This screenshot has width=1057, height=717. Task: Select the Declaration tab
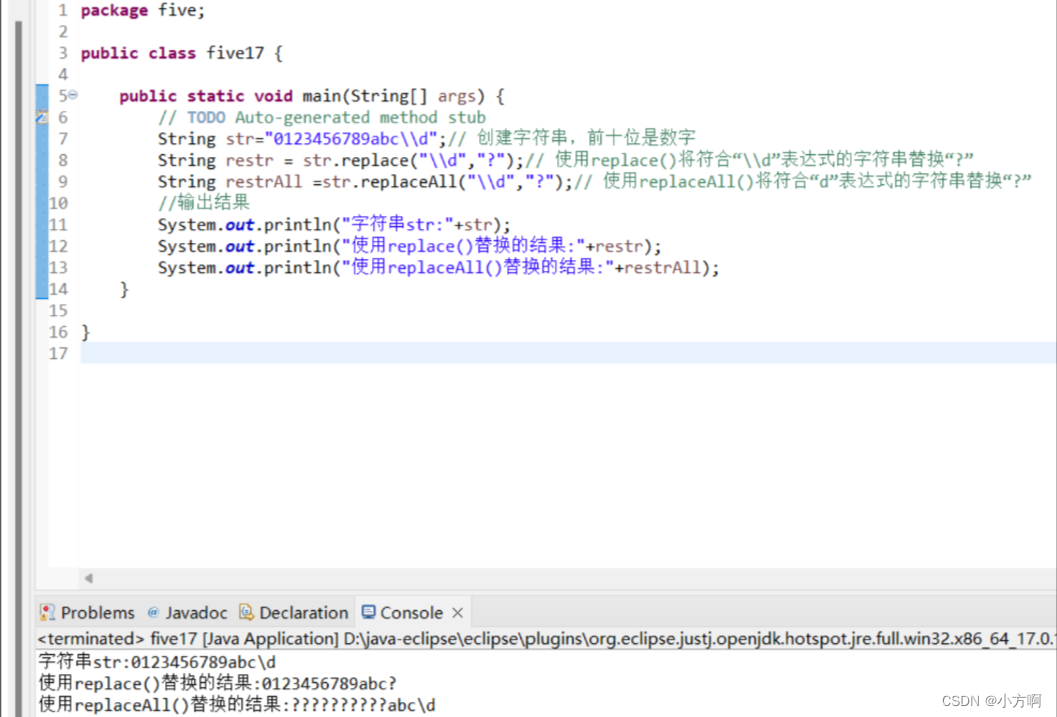coord(295,613)
